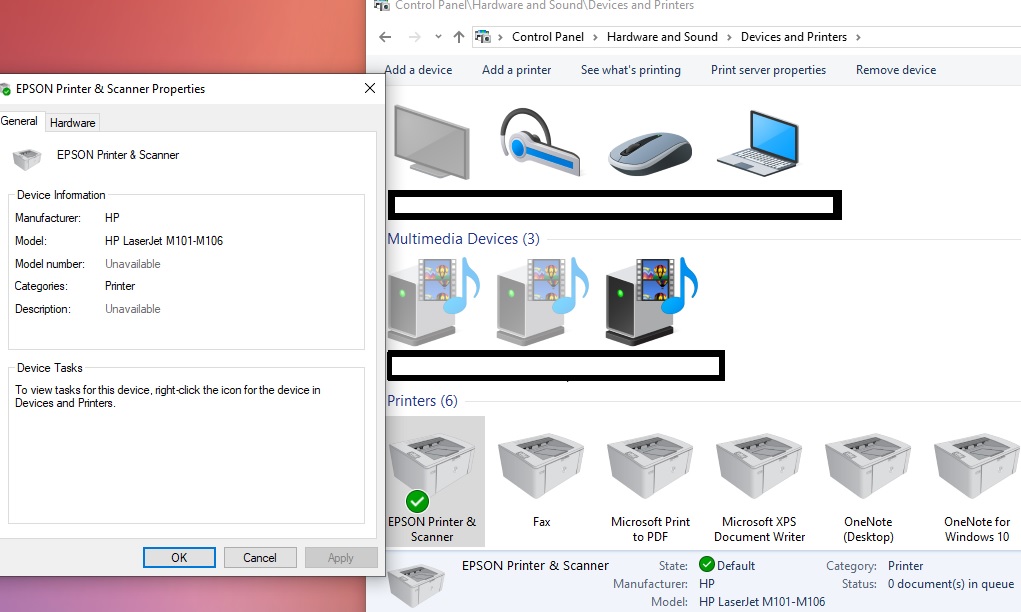Click the EPSON Printer & Scanner name in dialog

[118, 155]
